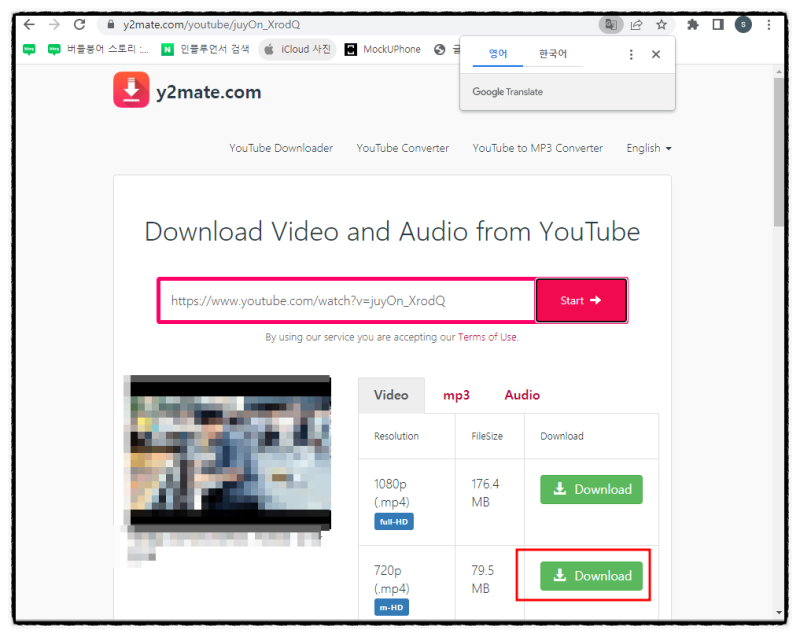Click the 79.5 MB file size
Viewport: 800px width, 637px height.
483,579
